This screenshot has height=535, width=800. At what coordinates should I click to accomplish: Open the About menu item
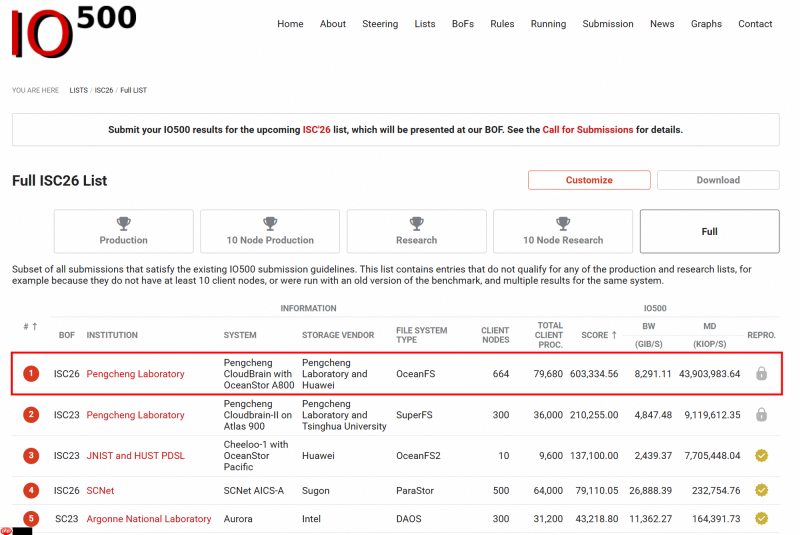(x=333, y=24)
